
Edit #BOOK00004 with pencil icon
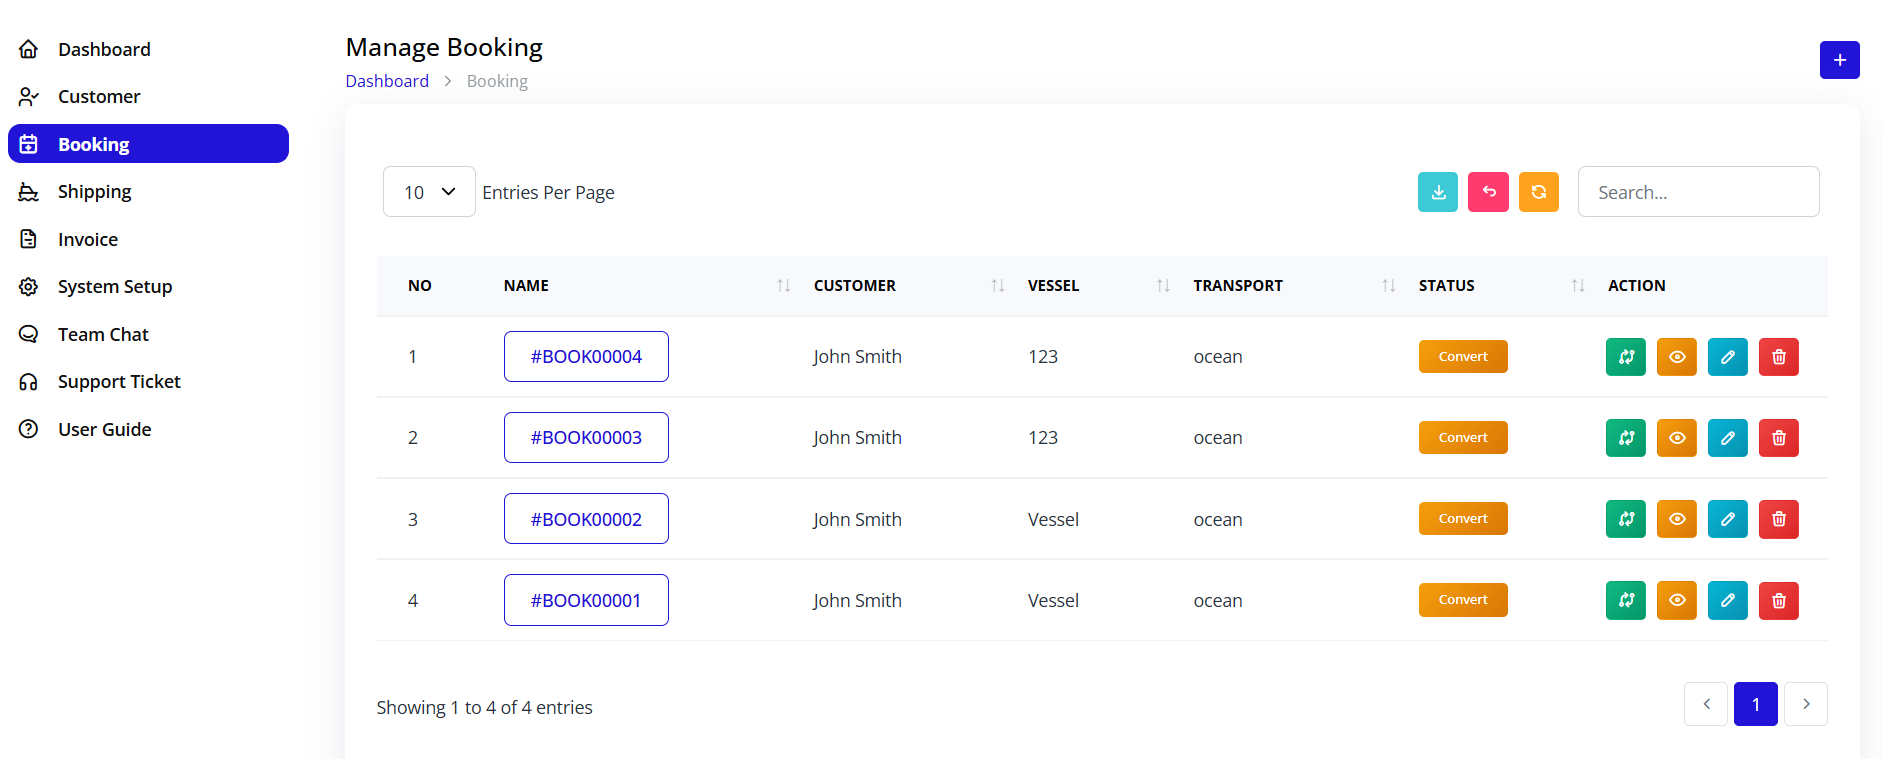tap(1728, 357)
